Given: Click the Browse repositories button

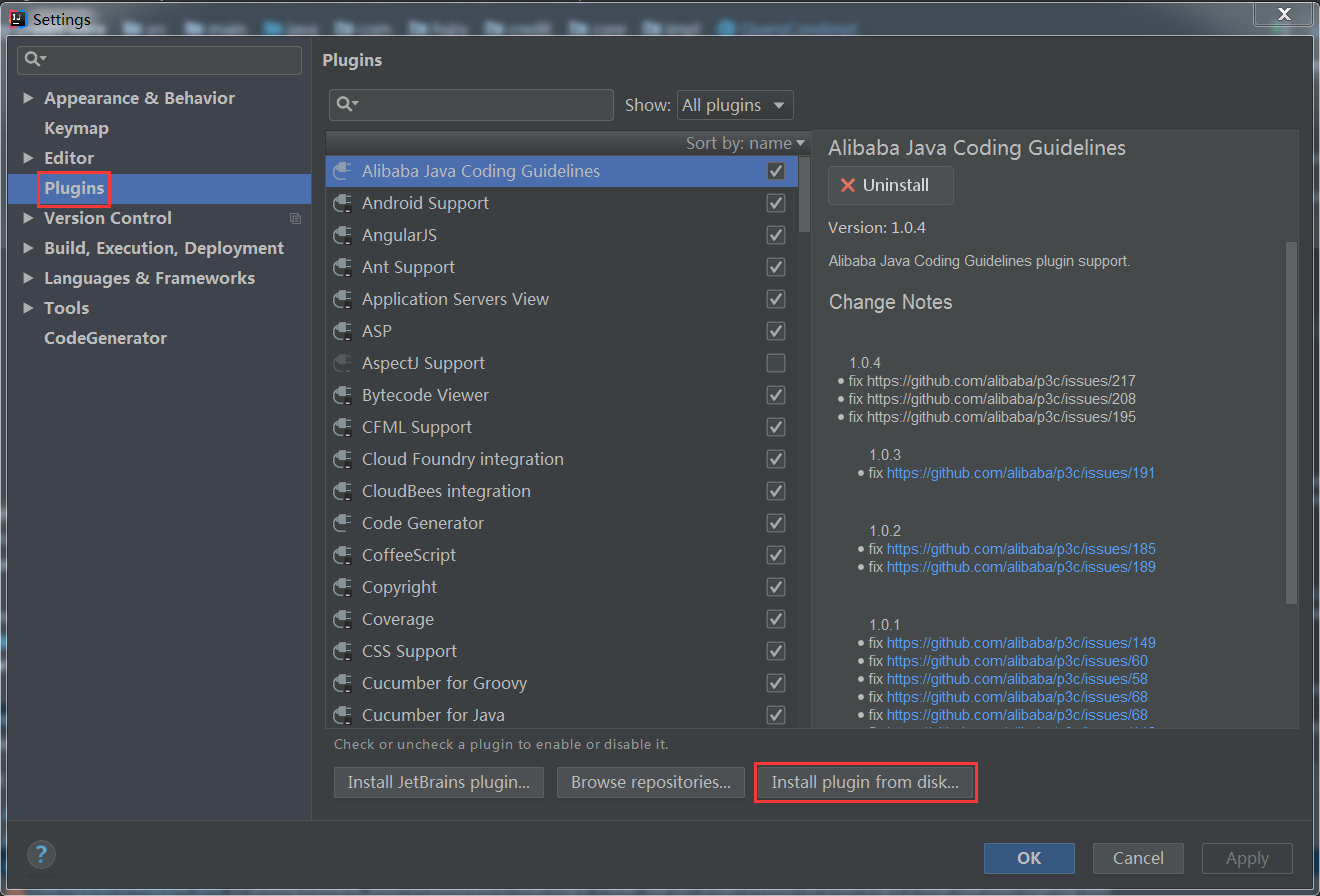Looking at the screenshot, I should click(x=650, y=782).
